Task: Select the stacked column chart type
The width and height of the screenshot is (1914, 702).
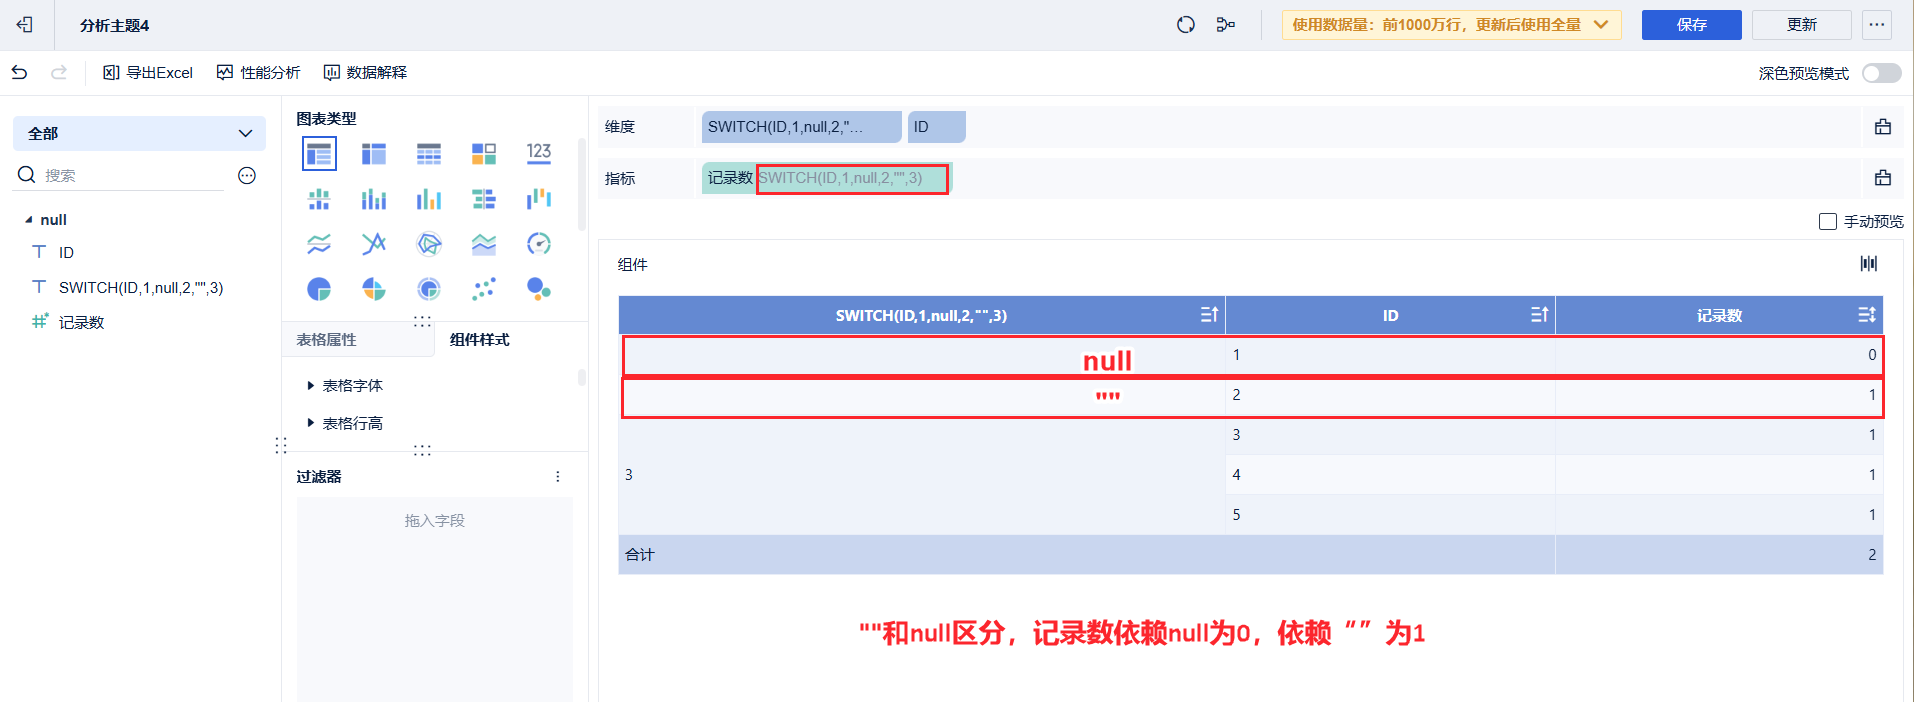Action: coord(374,199)
